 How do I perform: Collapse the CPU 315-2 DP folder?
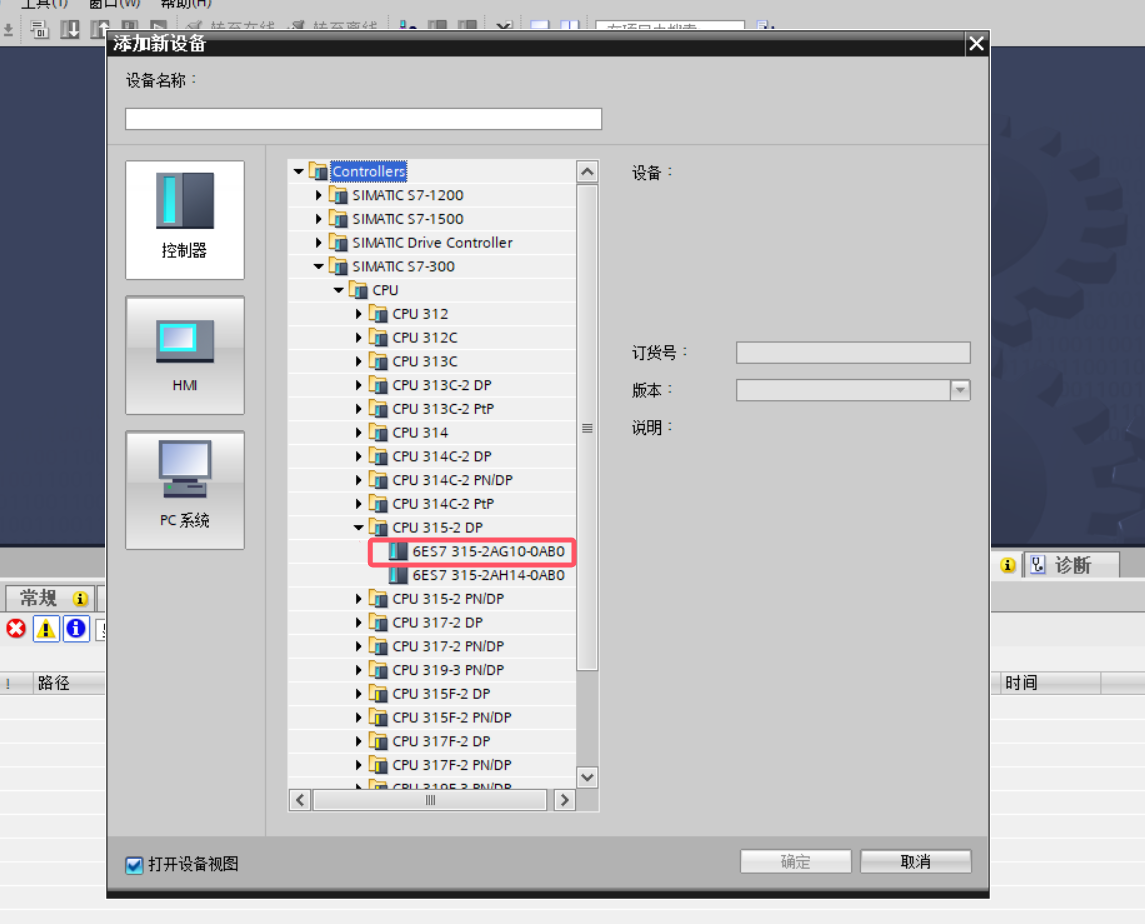(x=359, y=527)
